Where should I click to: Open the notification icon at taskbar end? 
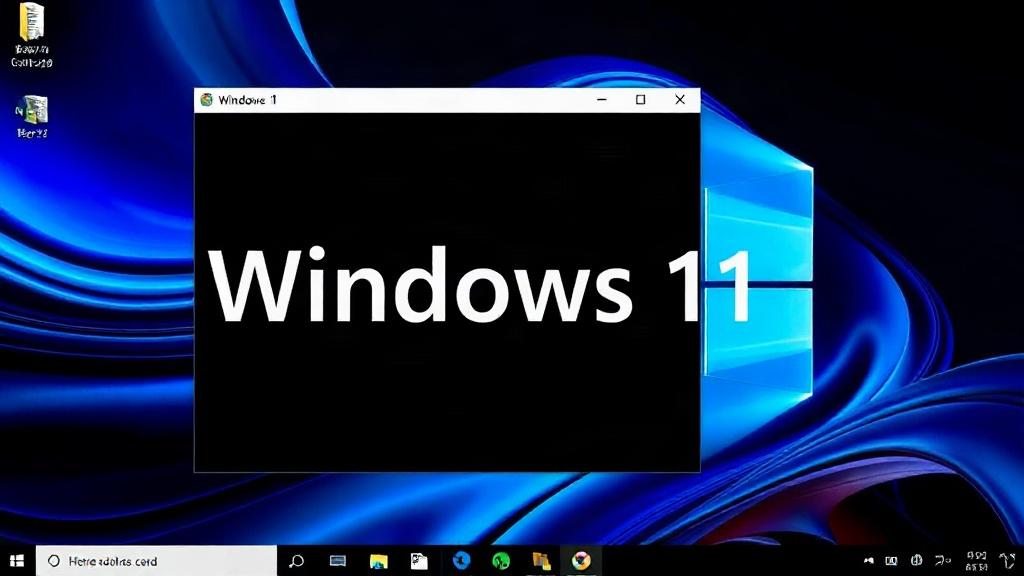(1008, 561)
